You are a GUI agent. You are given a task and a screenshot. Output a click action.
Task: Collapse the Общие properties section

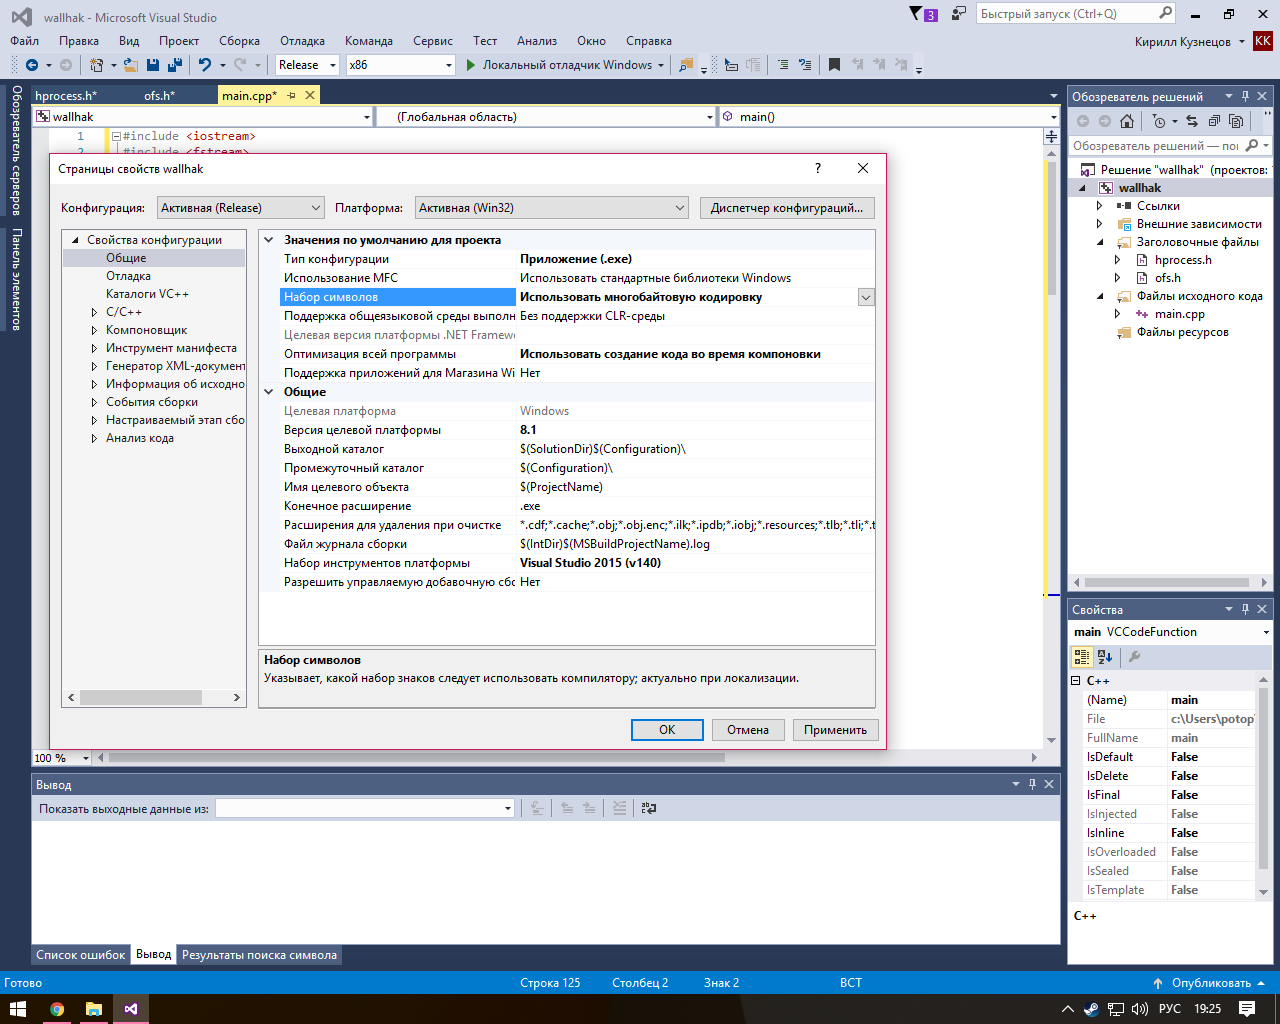click(269, 392)
